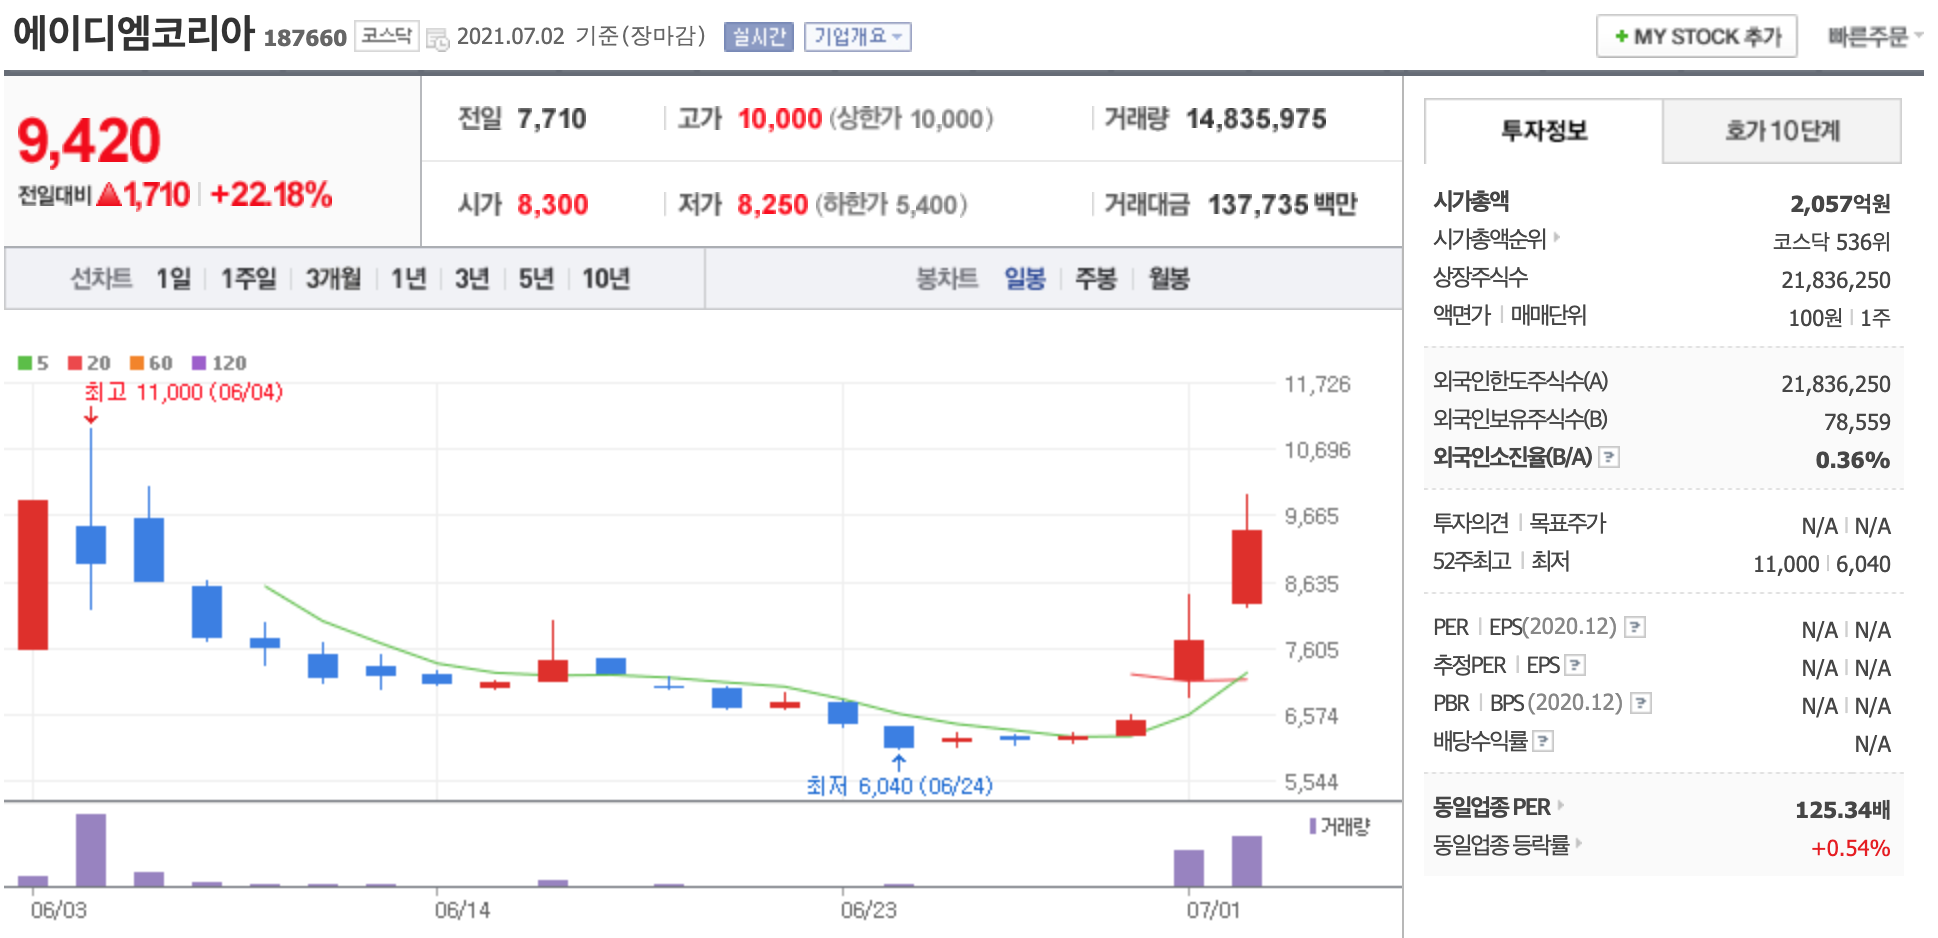Select the 10년 line chart period
The height and width of the screenshot is (938, 1938).
(606, 278)
